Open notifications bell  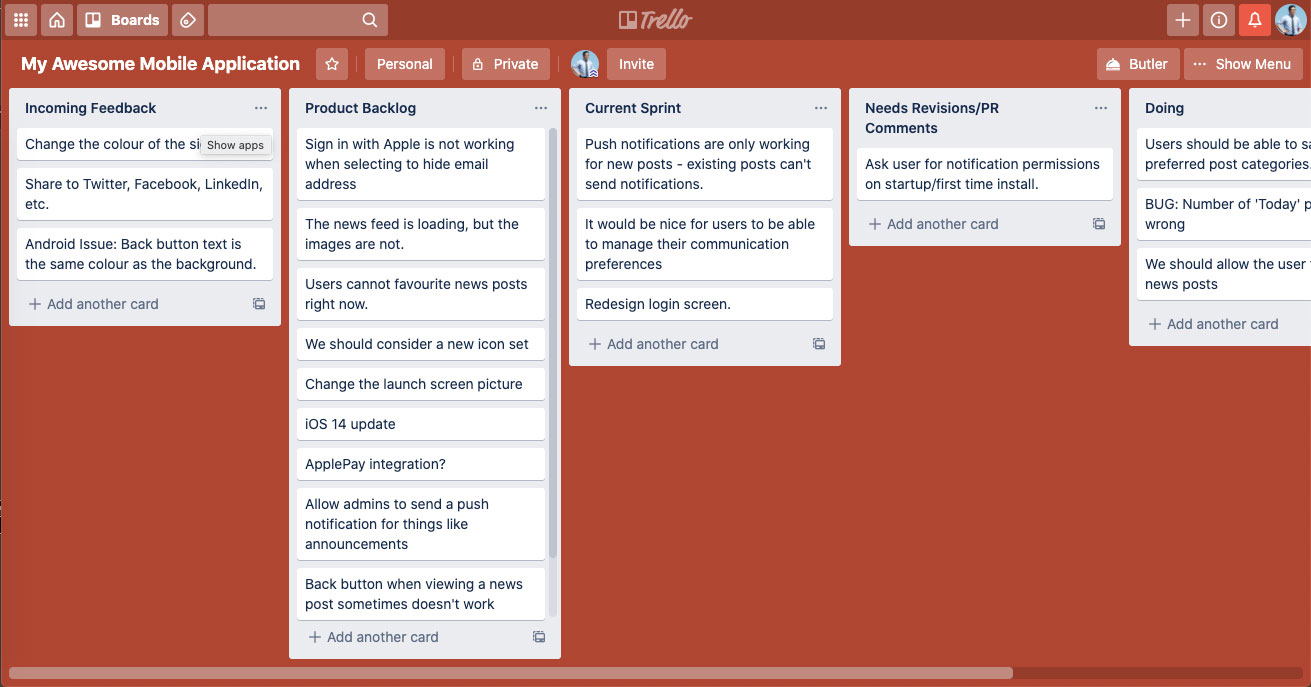1254,20
